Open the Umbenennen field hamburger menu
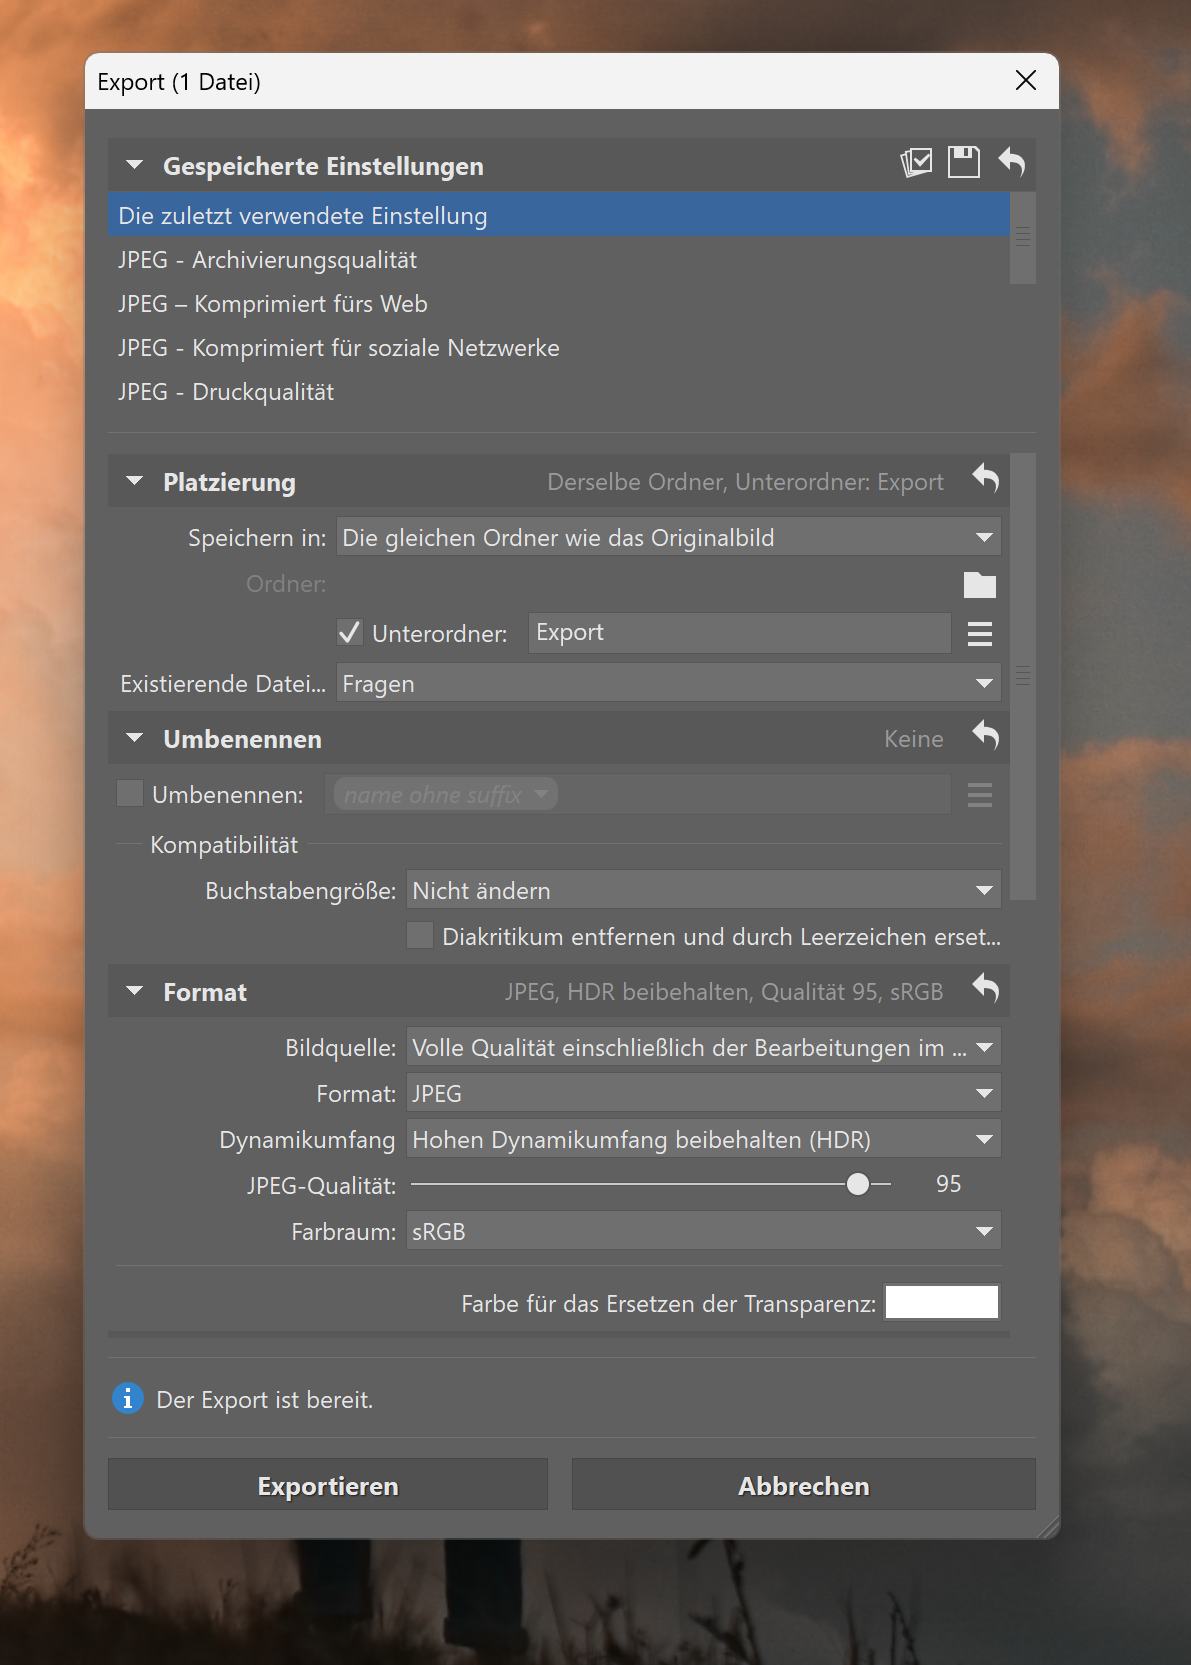 tap(980, 795)
